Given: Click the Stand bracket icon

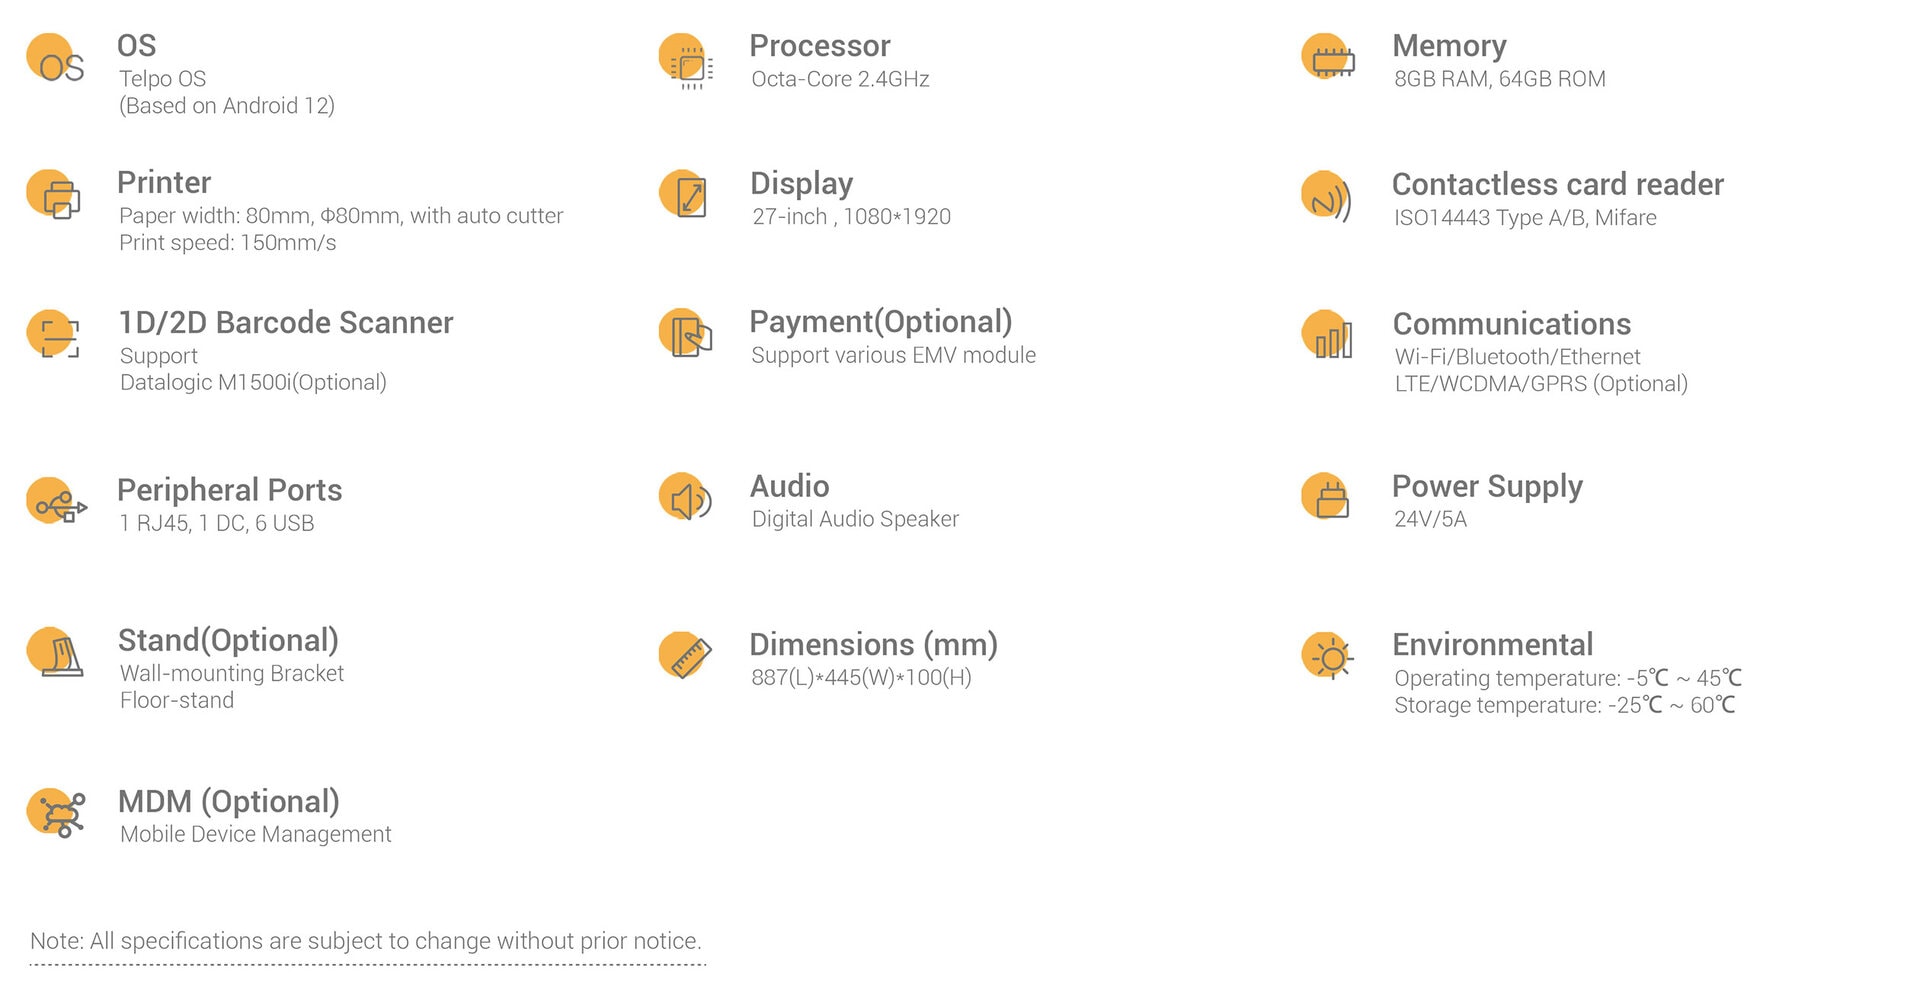Looking at the screenshot, I should [55, 653].
